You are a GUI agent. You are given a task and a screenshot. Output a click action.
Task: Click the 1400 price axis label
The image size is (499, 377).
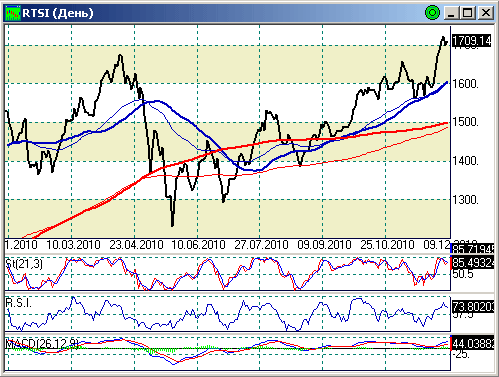pos(465,161)
